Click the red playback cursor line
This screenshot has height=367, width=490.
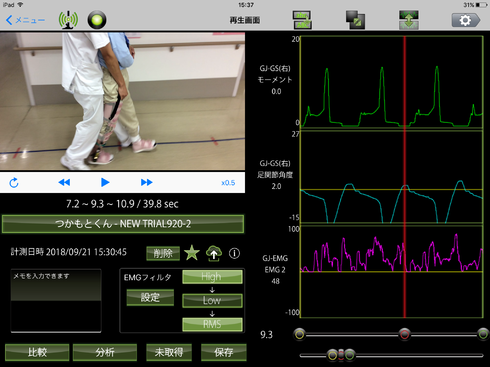[405, 177]
